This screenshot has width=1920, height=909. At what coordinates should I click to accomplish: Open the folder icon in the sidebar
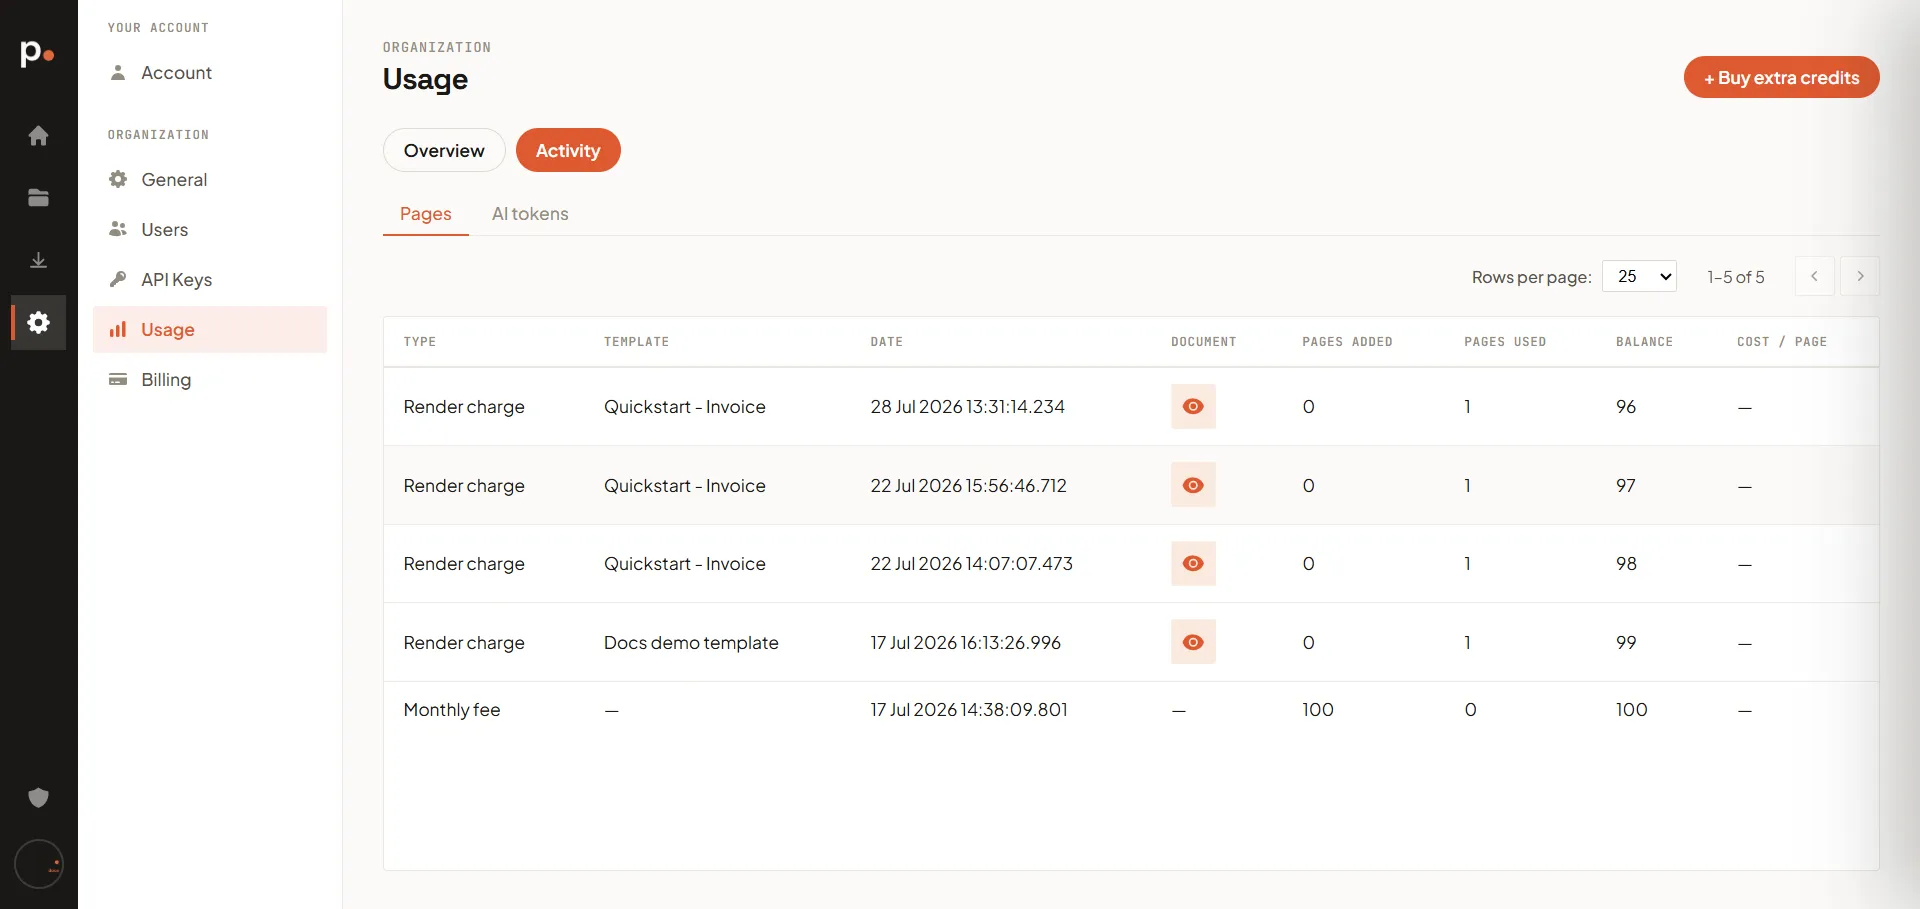38,197
